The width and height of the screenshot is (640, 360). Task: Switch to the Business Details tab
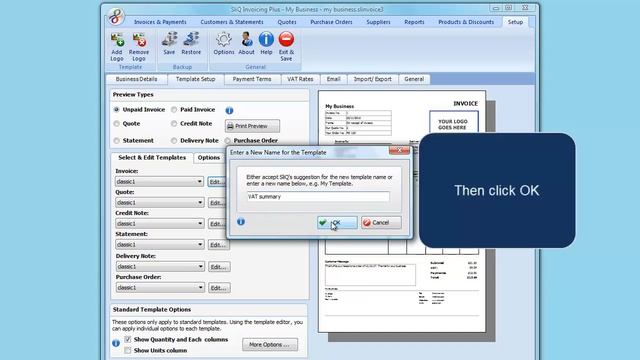136,79
